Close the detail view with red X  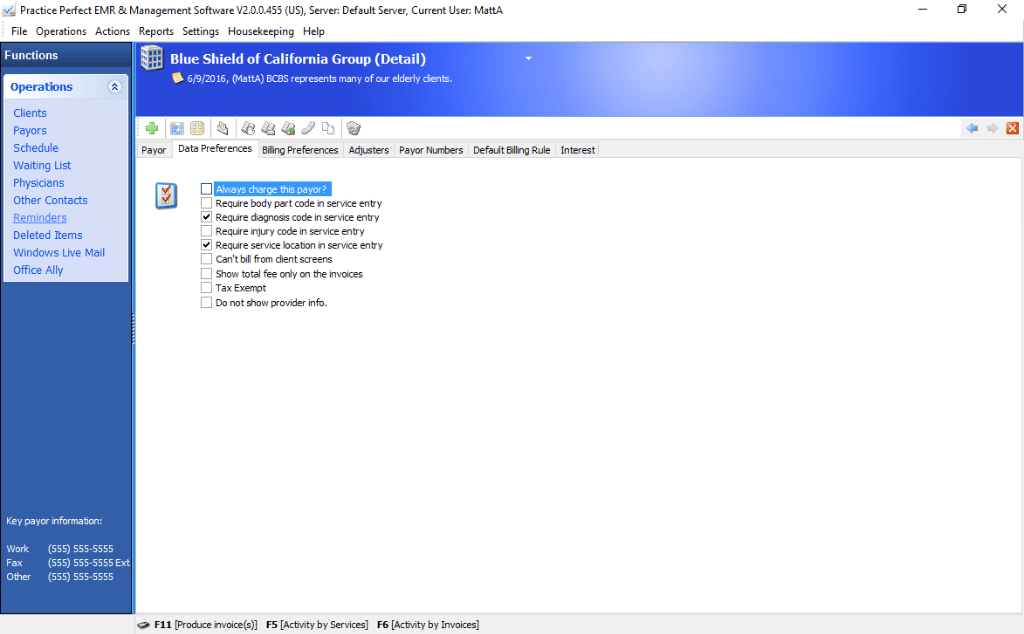coord(1012,128)
